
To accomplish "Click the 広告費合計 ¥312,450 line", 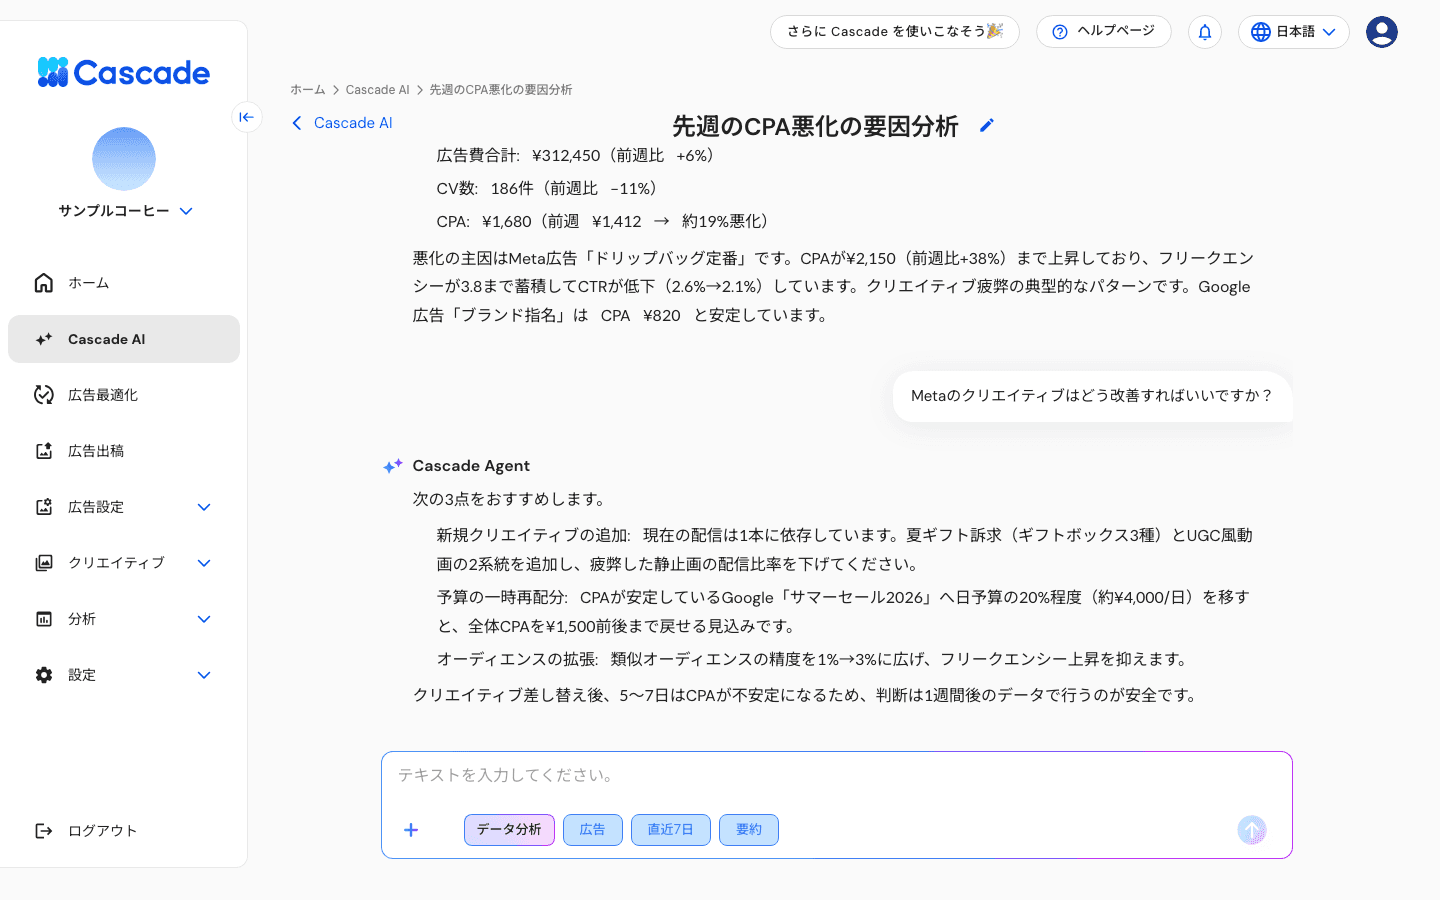I will point(578,156).
